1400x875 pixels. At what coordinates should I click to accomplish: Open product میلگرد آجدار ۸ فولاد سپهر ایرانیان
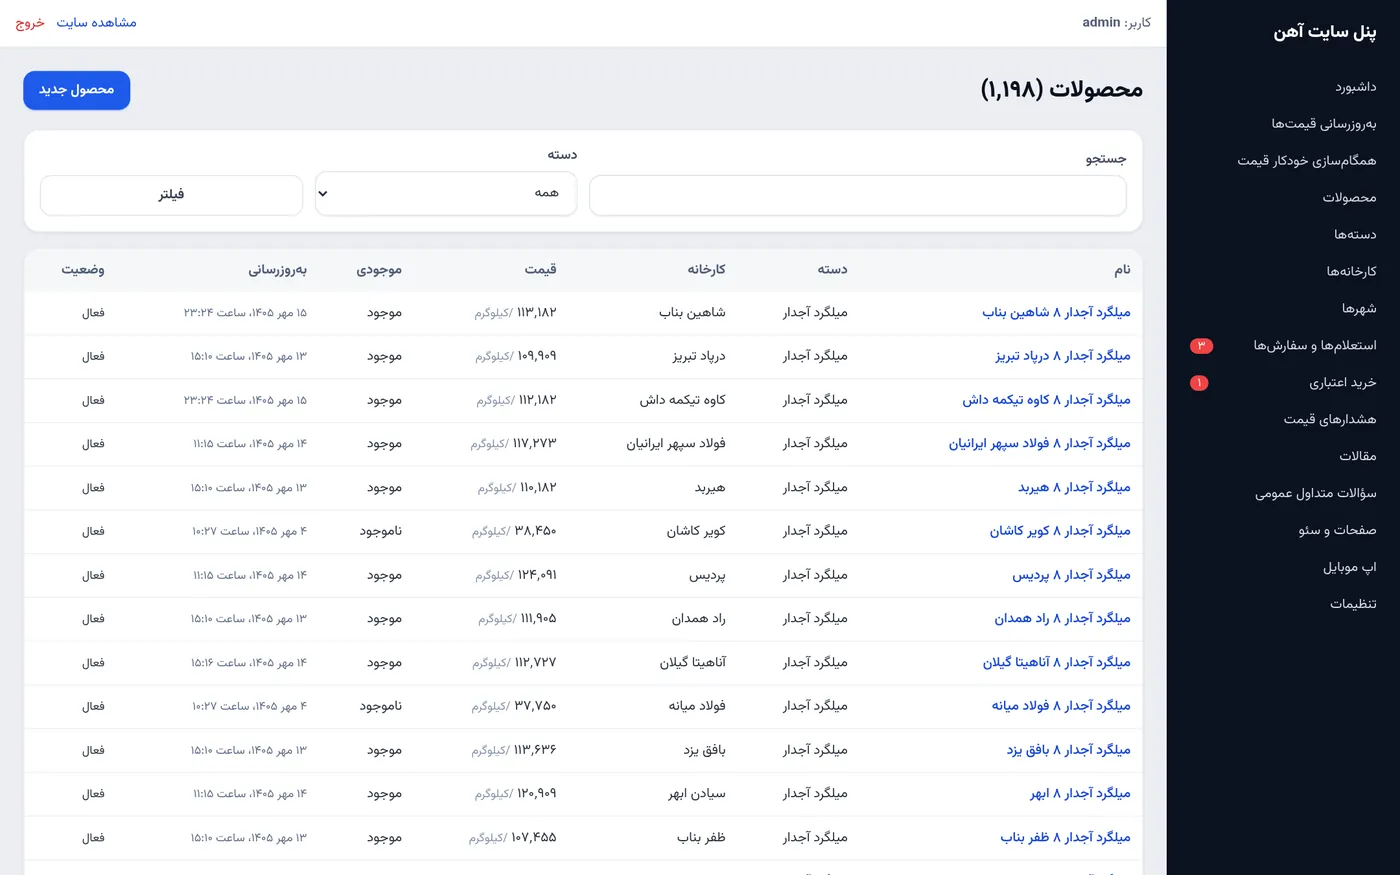(x=1040, y=444)
